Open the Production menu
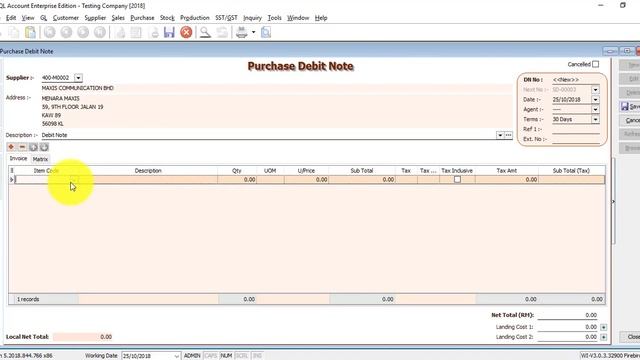This screenshot has height=360, width=640. (195, 18)
